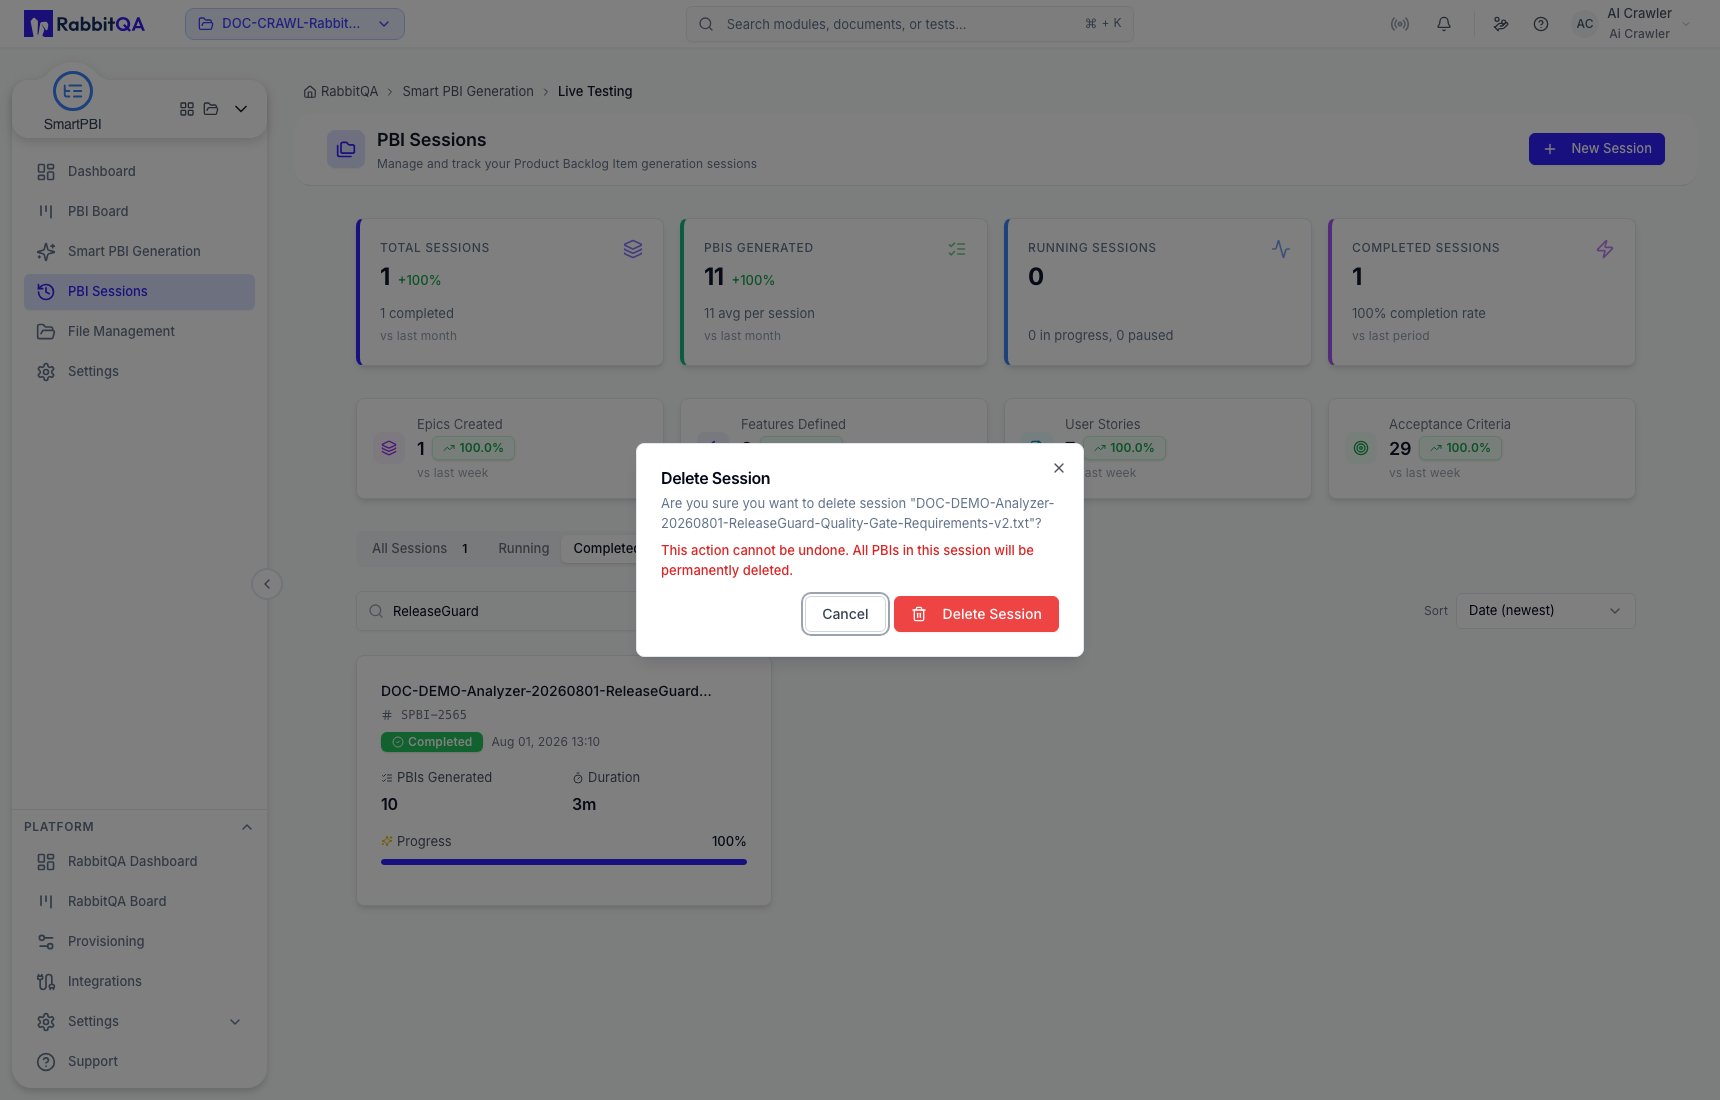Screen dimensions: 1720x1100
Task: Open the DOC-DEMO-Analyzer session card title
Action: pos(546,691)
